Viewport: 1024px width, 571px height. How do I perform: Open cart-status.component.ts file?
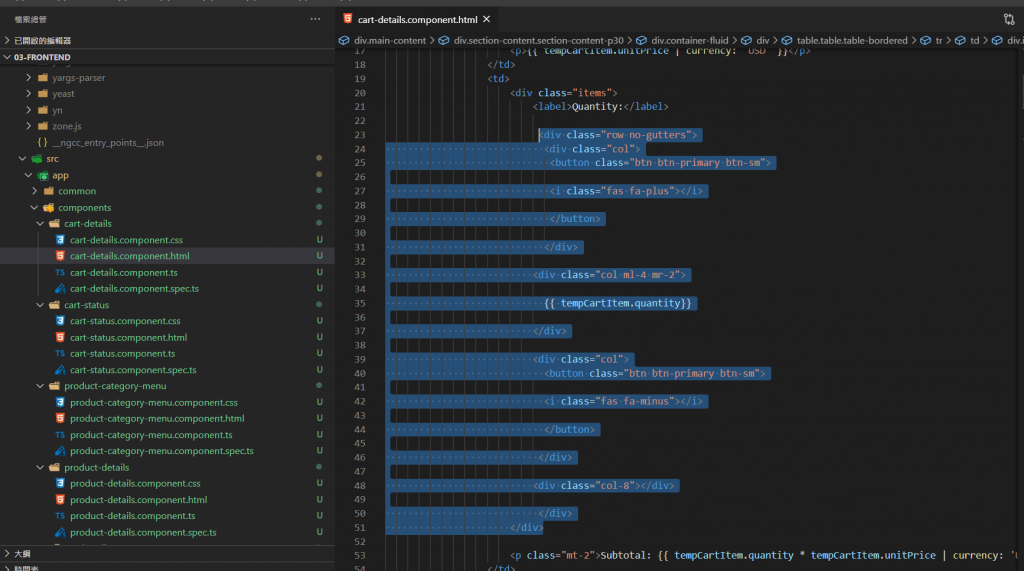(x=122, y=353)
